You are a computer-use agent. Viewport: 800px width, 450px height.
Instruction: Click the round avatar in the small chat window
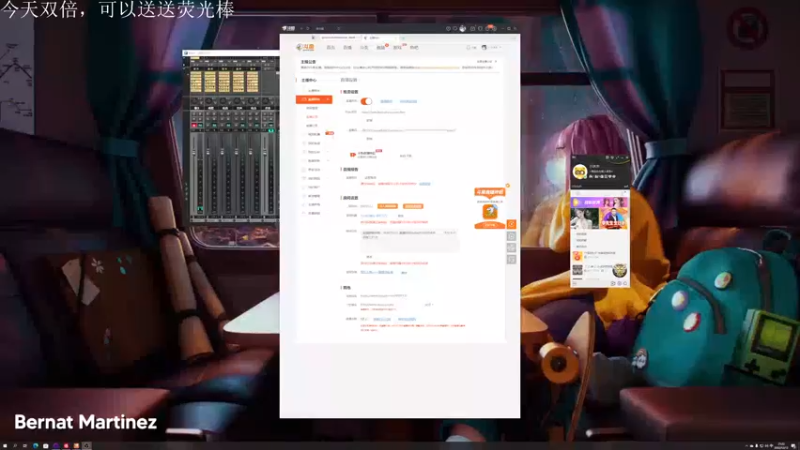(x=580, y=172)
